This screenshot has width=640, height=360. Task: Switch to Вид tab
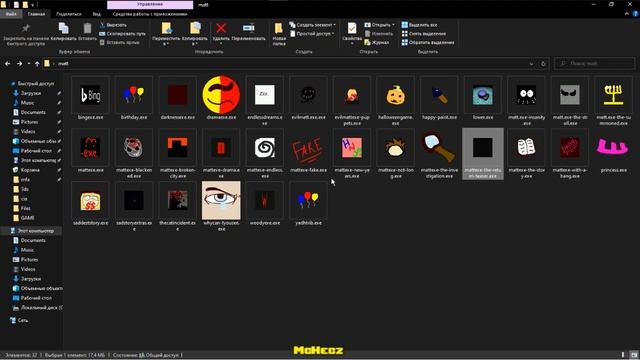97,14
